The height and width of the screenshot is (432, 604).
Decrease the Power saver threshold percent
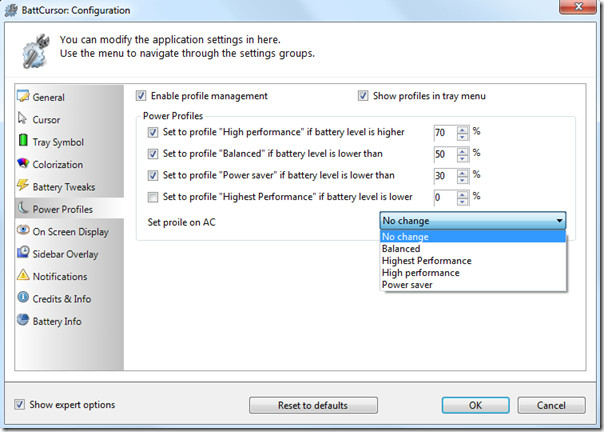pyautogui.click(x=462, y=180)
